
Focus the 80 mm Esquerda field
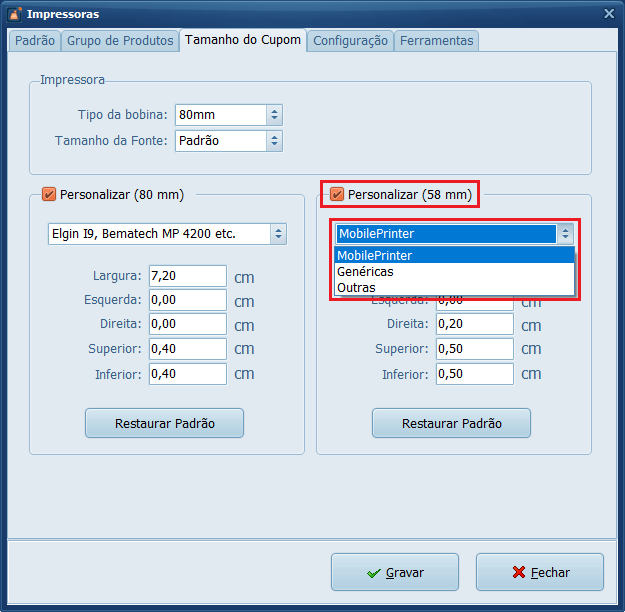pos(188,300)
